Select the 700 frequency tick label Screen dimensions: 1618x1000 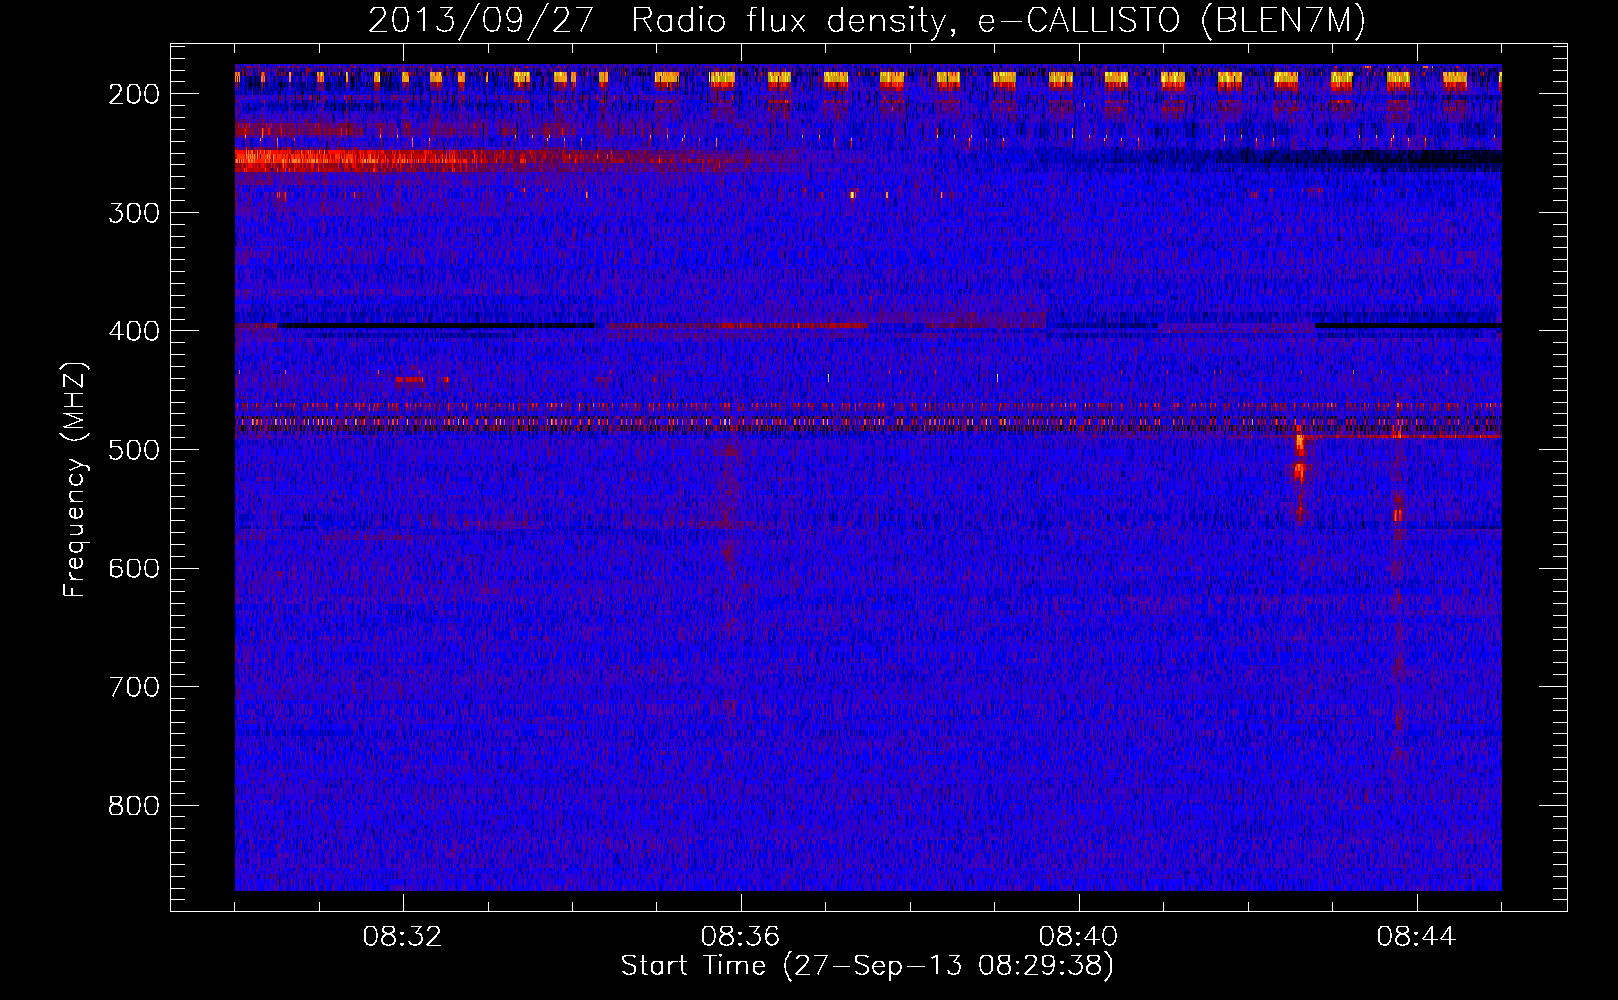pyautogui.click(x=133, y=687)
